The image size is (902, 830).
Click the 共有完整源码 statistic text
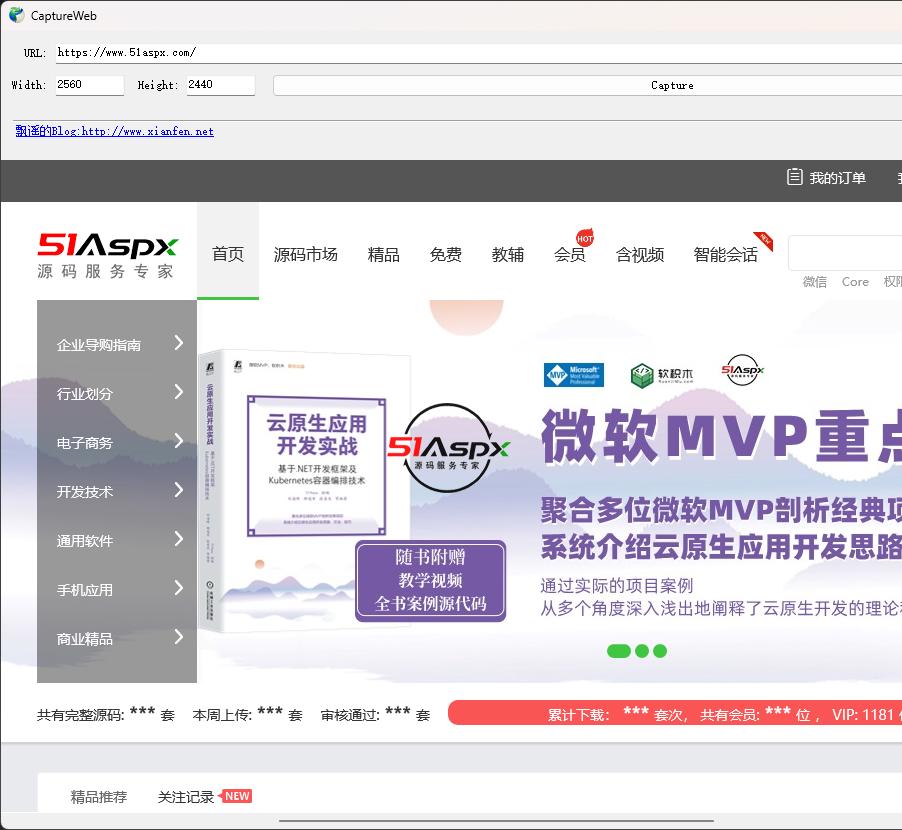tap(106, 714)
